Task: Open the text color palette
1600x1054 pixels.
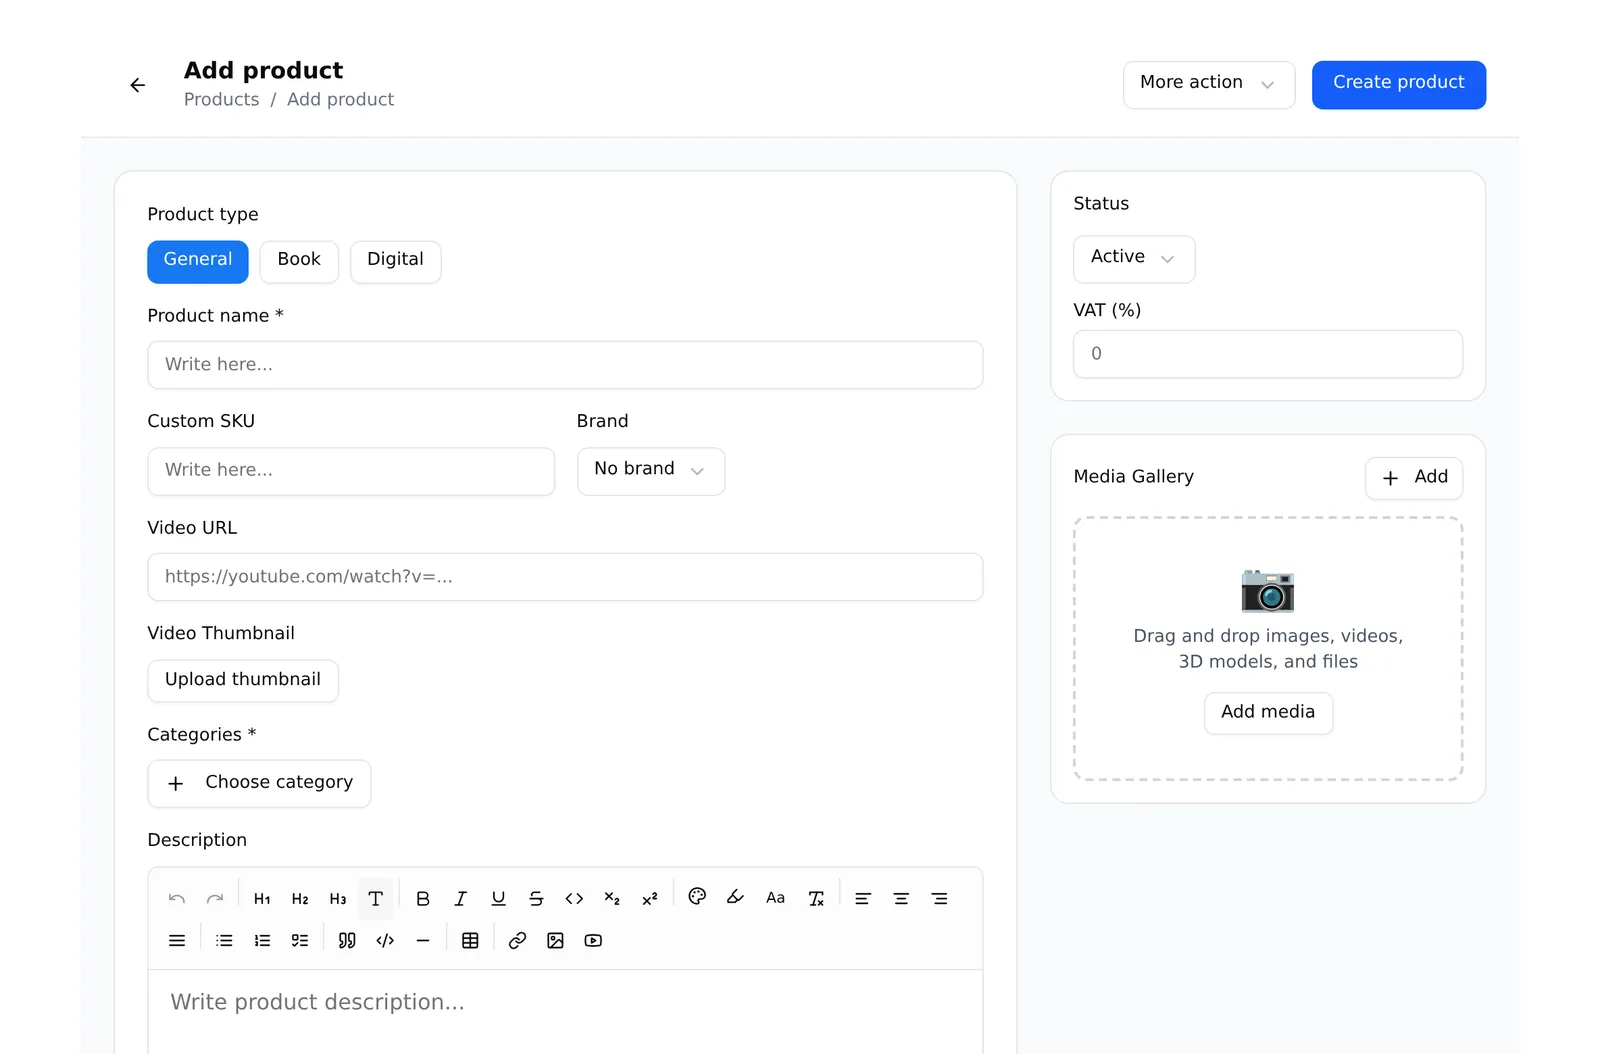Action: 697,897
